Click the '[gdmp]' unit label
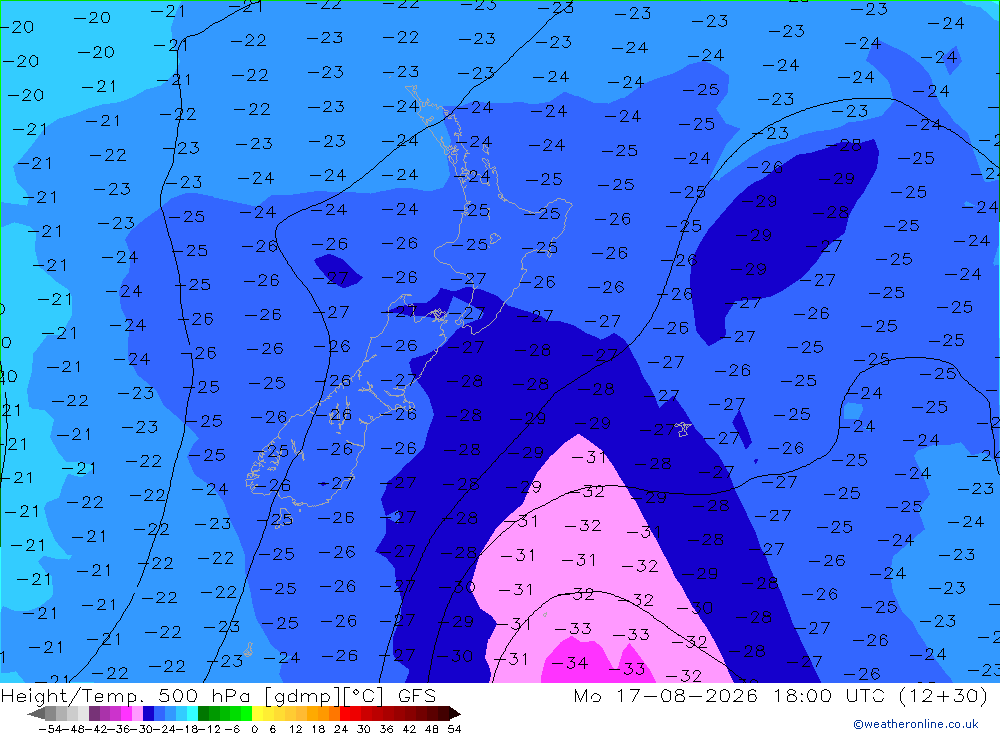The height and width of the screenshot is (733, 1000). click(x=304, y=696)
